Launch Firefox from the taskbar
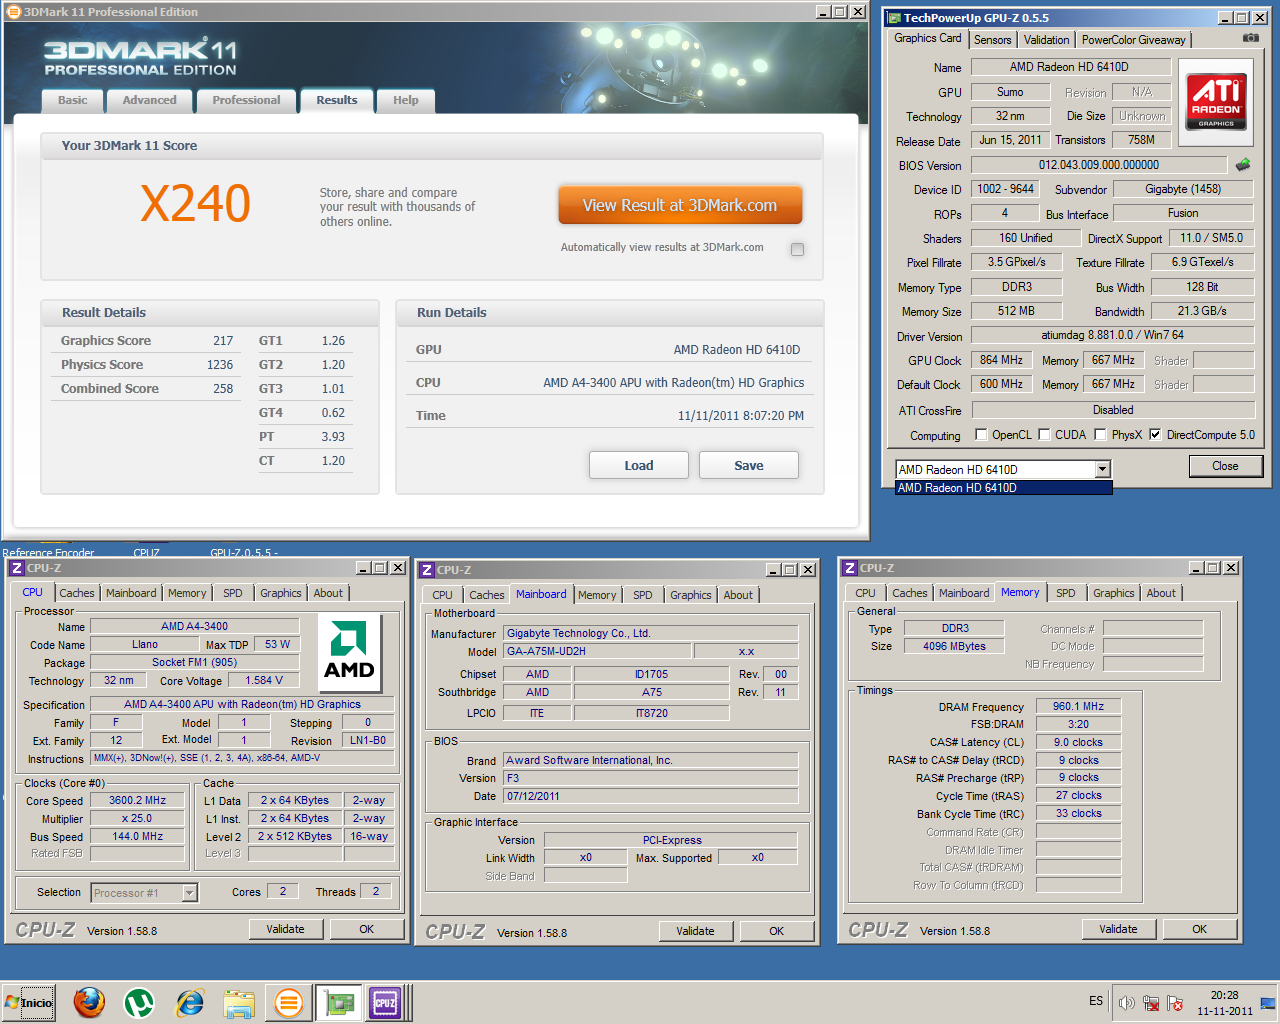 (89, 1003)
